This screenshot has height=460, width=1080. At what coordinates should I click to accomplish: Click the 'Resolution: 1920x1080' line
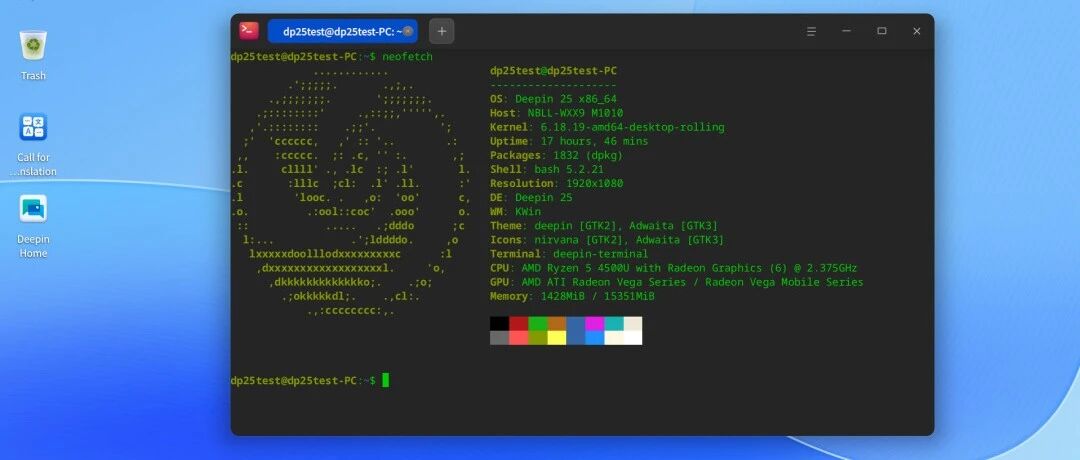coord(557,183)
